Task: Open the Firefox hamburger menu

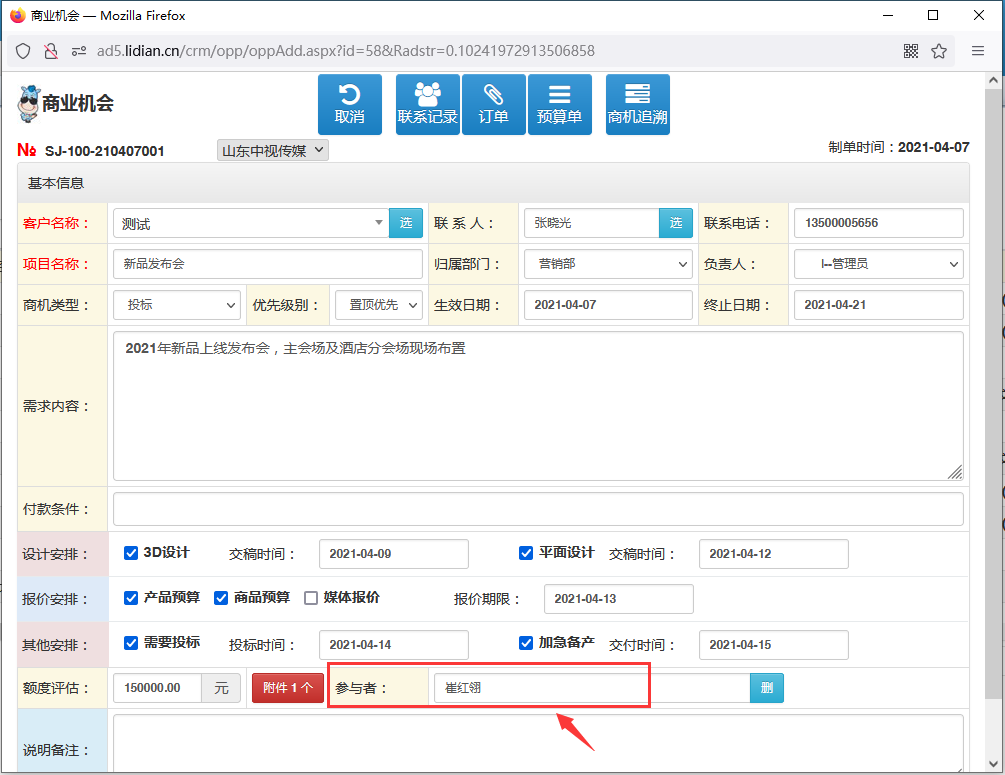Action: [x=977, y=51]
